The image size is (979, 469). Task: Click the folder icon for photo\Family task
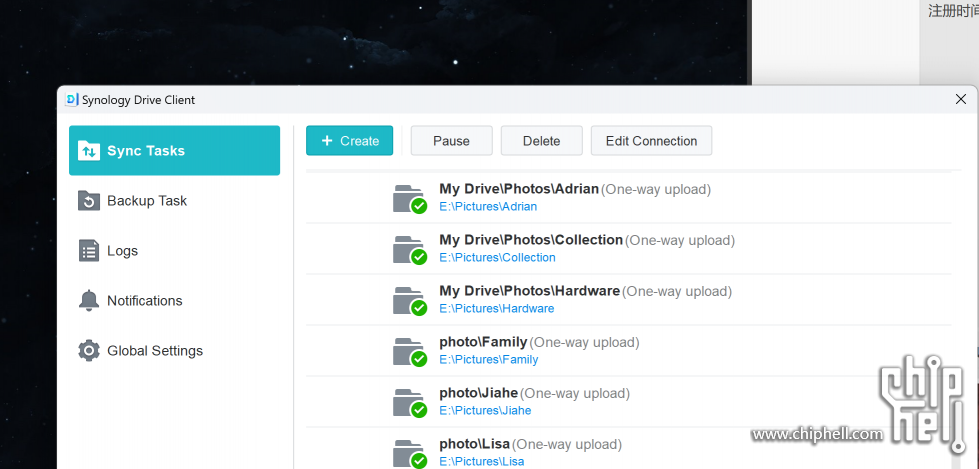pyautogui.click(x=410, y=353)
